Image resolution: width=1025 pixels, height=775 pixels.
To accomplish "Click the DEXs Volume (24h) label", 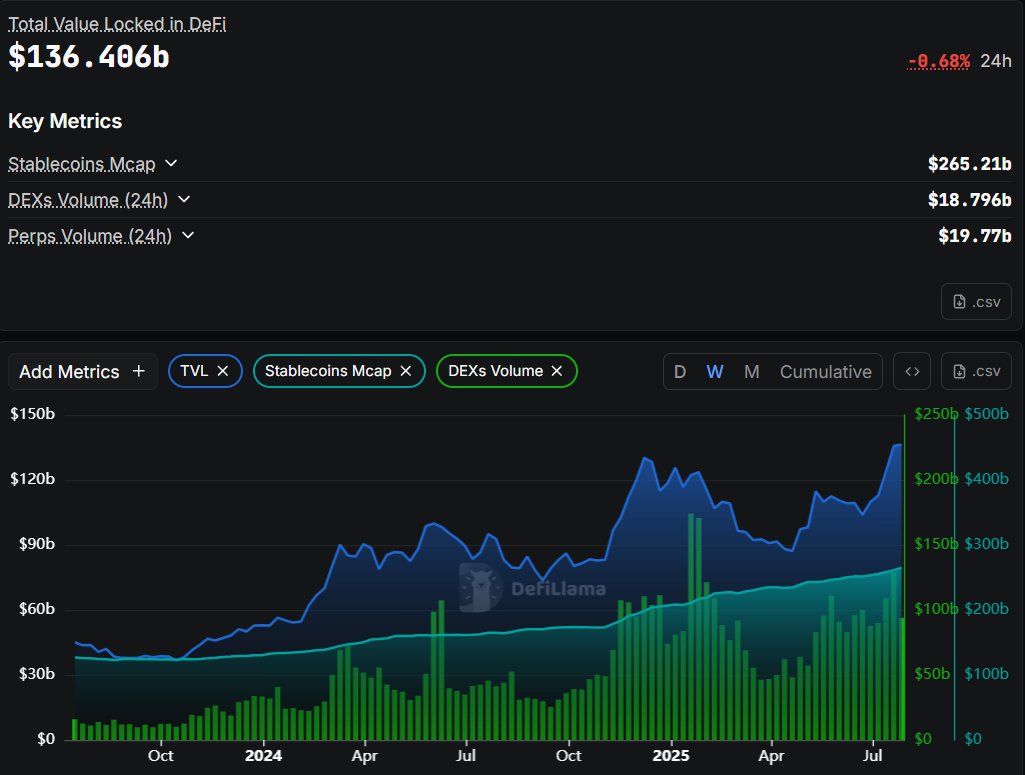I will click(x=88, y=200).
